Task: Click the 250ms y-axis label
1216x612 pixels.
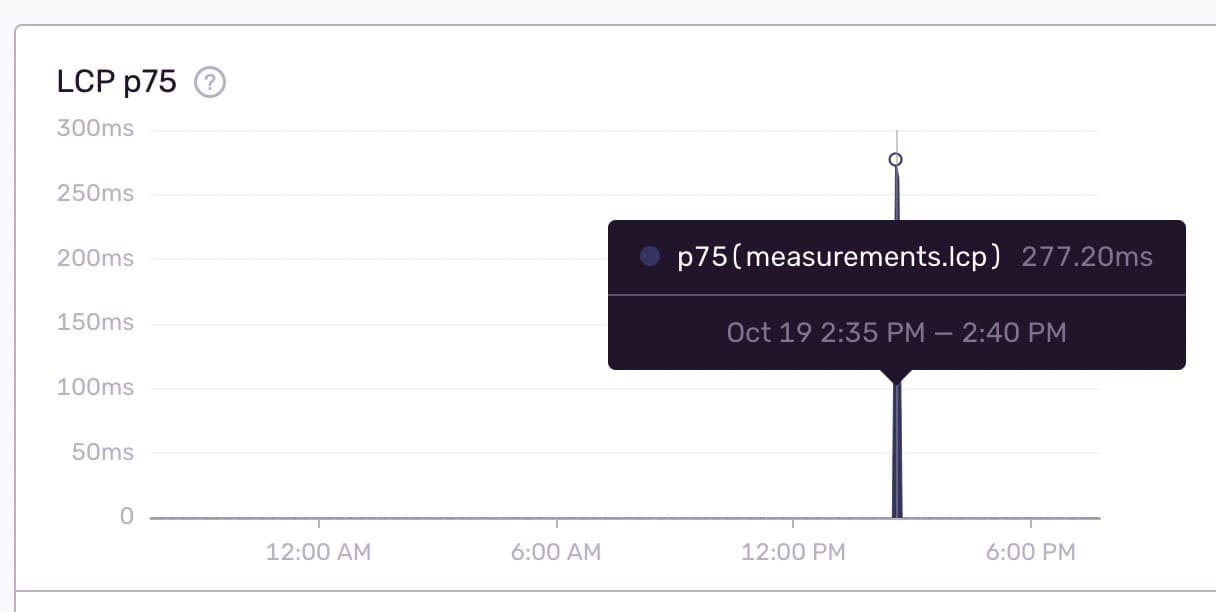Action: [96, 194]
